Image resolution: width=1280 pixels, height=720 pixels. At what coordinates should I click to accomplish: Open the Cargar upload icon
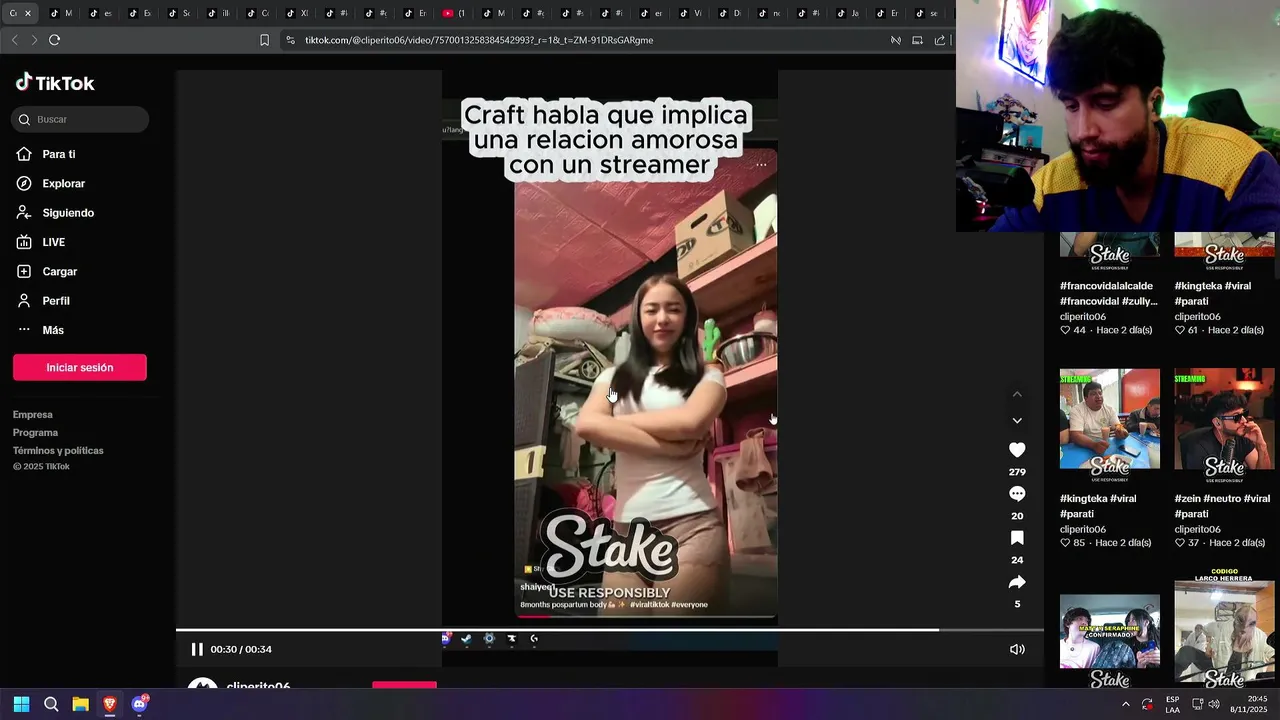pos(24,271)
